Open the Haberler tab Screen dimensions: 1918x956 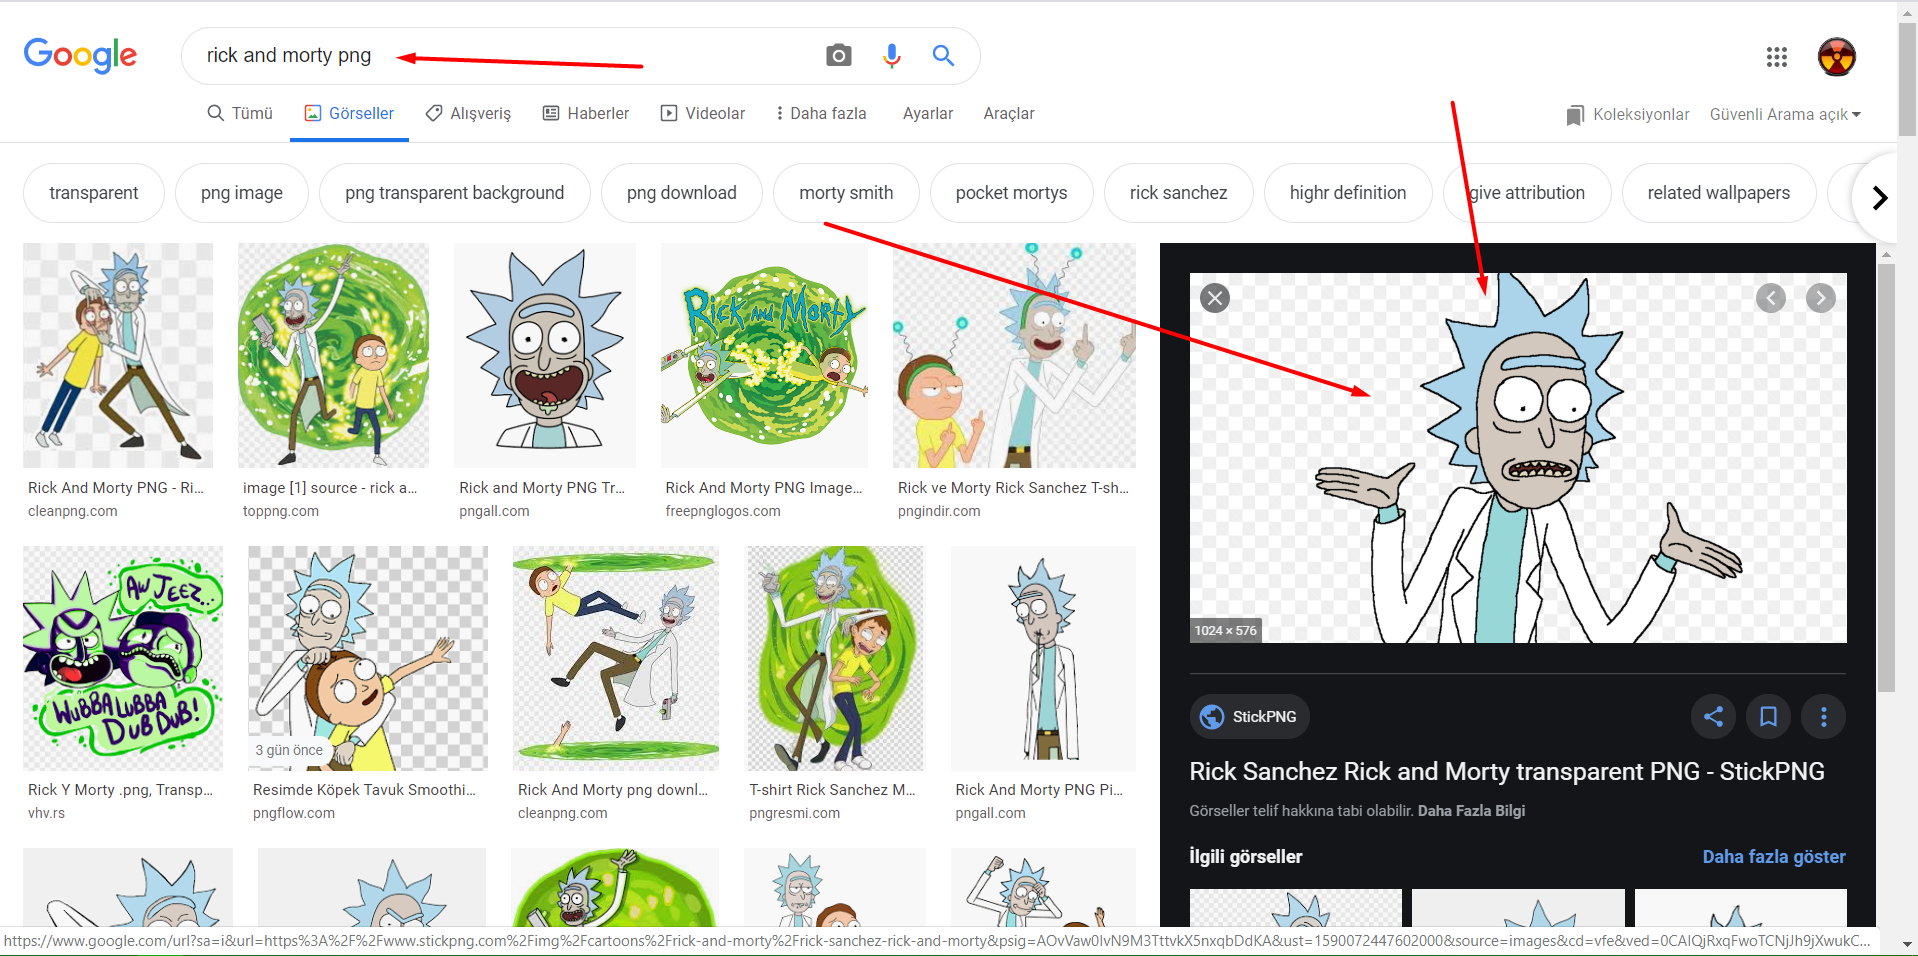click(x=586, y=113)
